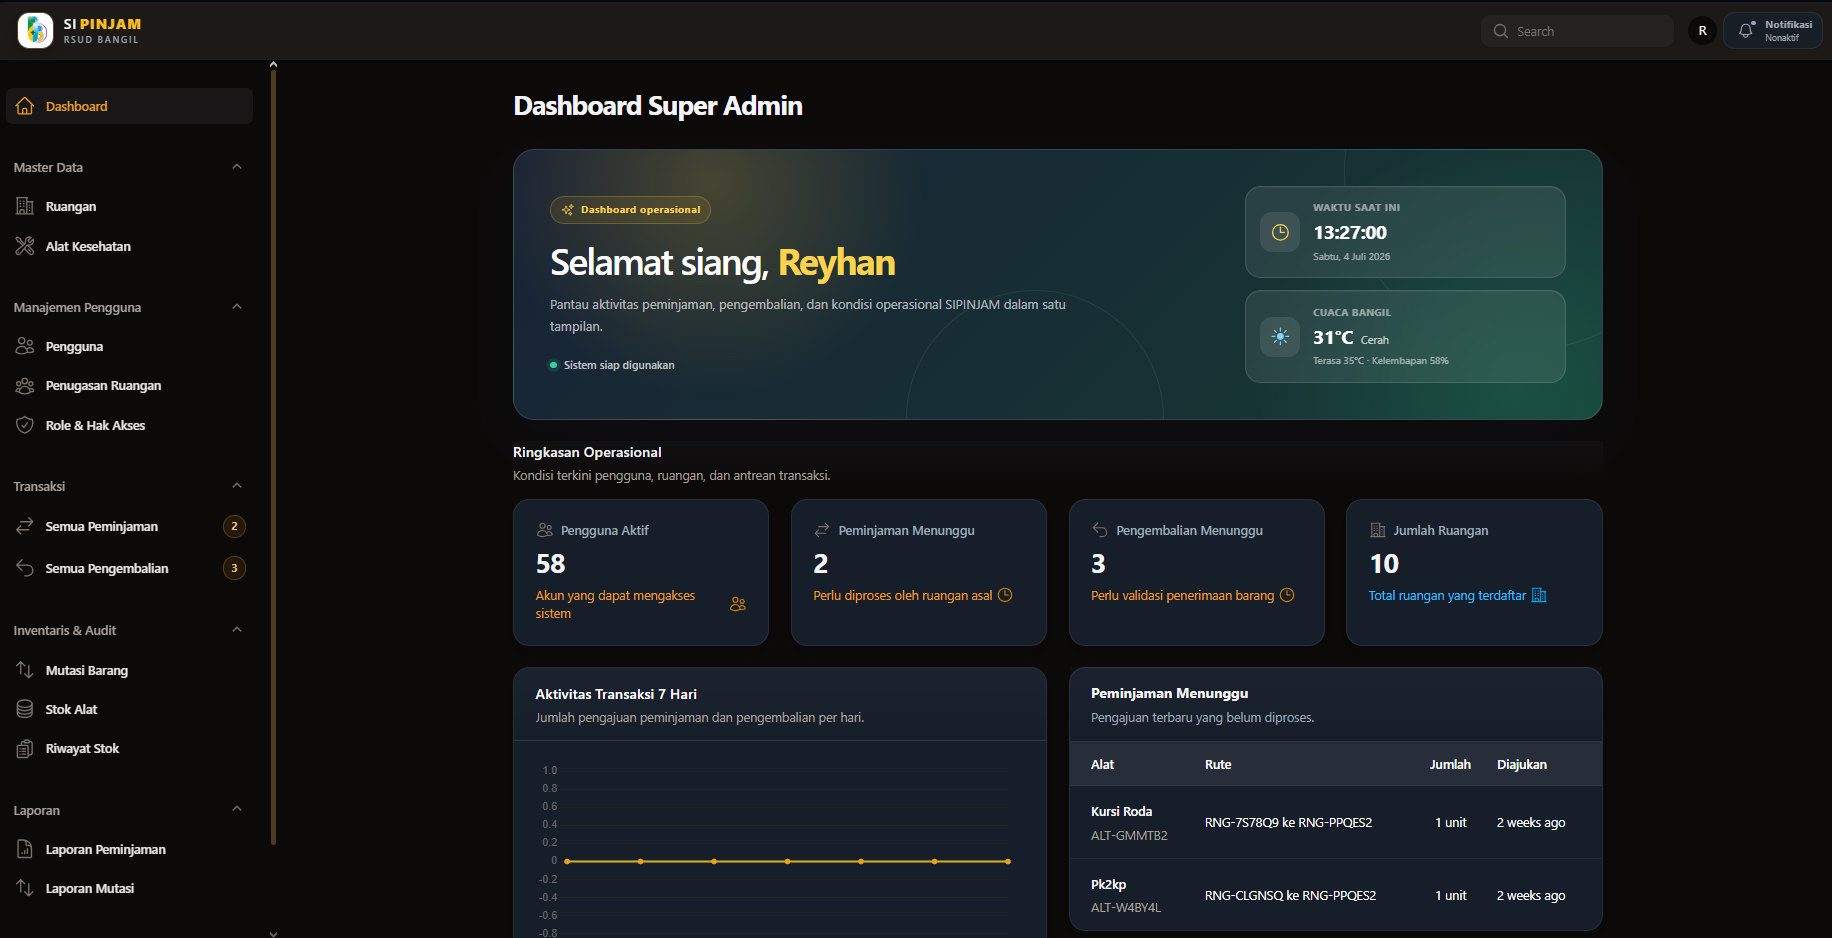
Task: Click the Pengguna users icon
Action: [25, 346]
